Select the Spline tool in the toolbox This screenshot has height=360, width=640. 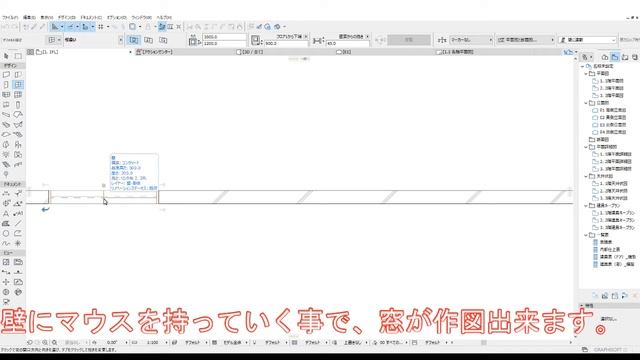tap(6, 243)
